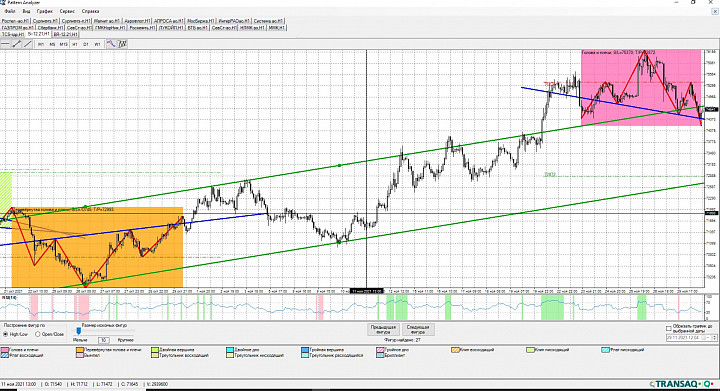Open the Сервис menu
Image resolution: width=720 pixels, height=391 pixels.
point(67,11)
